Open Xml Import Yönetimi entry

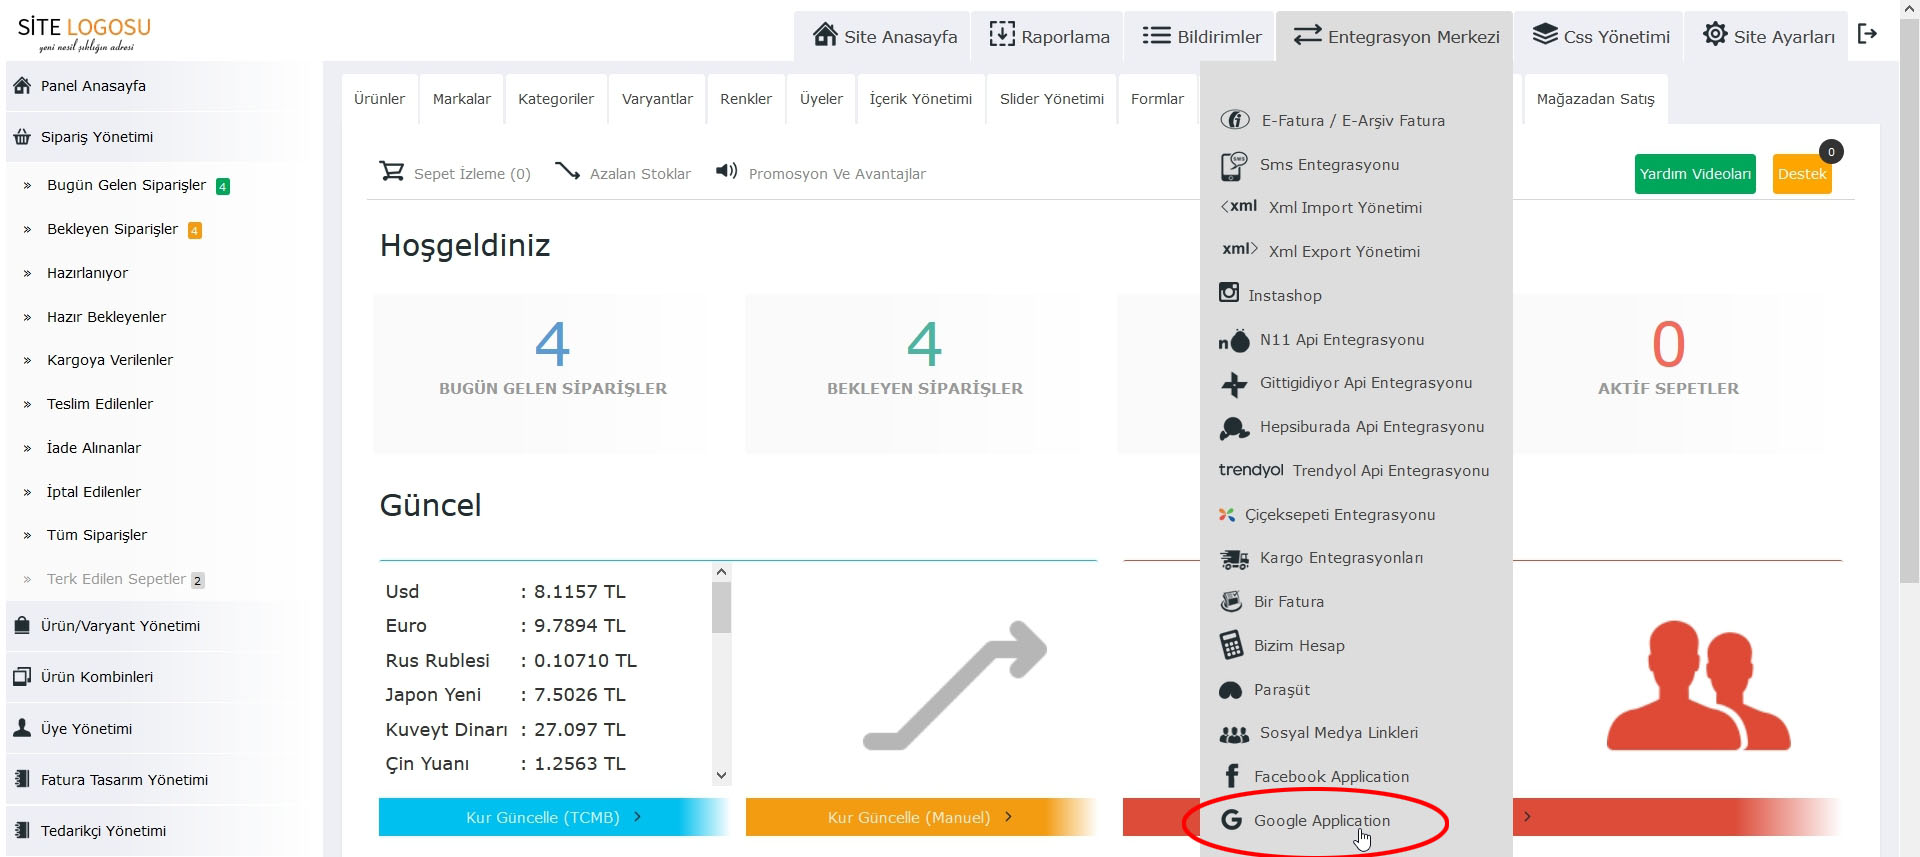point(1345,208)
